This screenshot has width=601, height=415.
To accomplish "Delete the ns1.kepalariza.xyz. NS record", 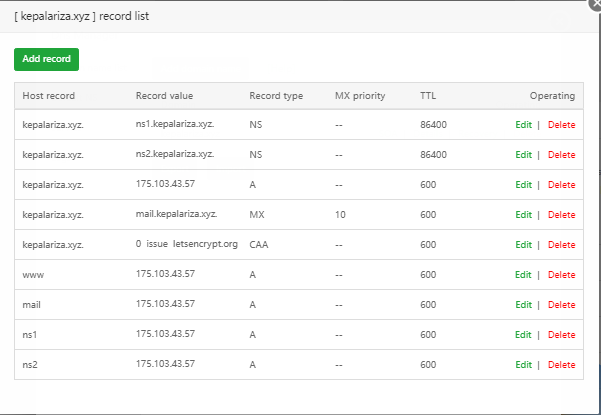I will [561, 125].
